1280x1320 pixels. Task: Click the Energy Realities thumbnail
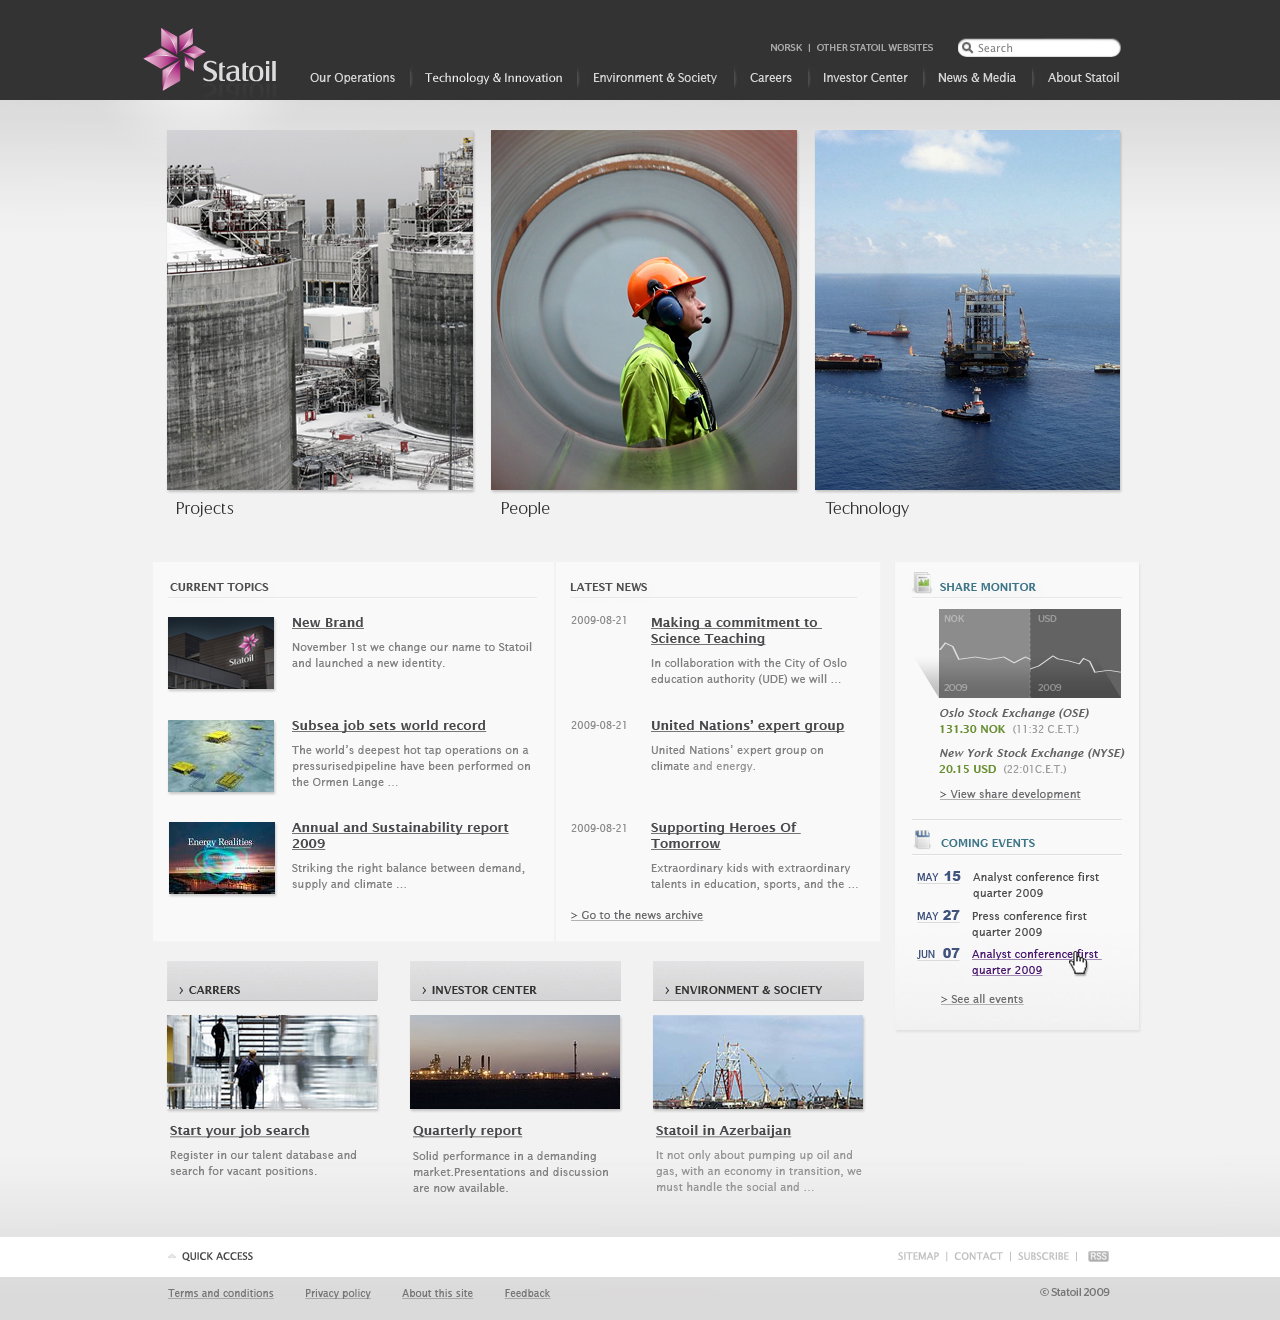(222, 858)
